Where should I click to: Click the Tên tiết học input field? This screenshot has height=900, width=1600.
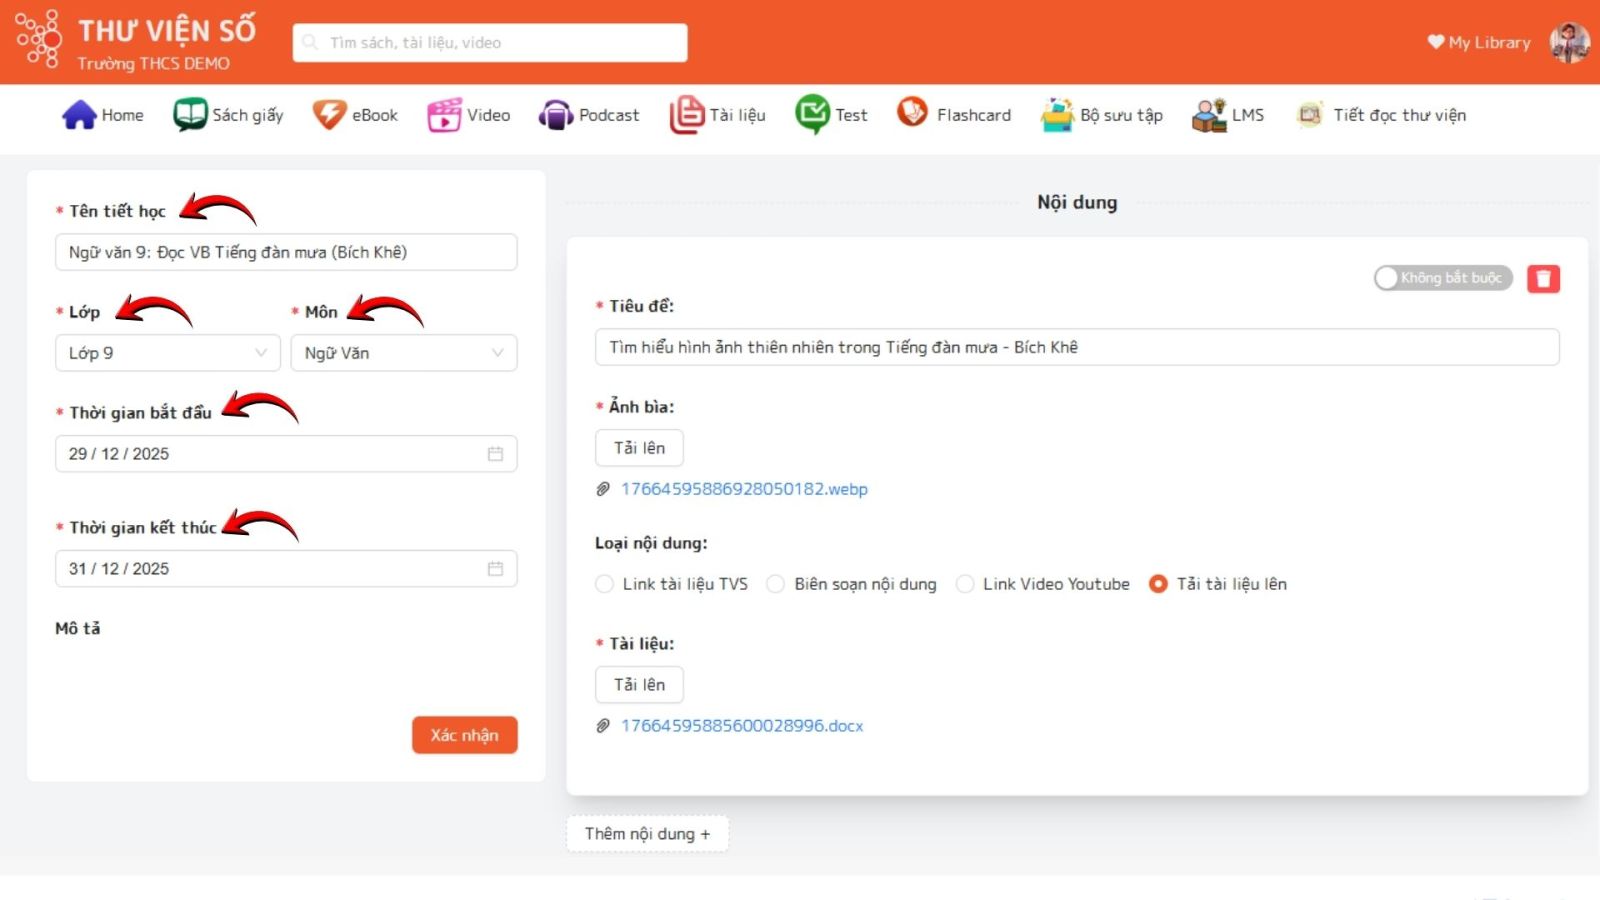tap(286, 252)
